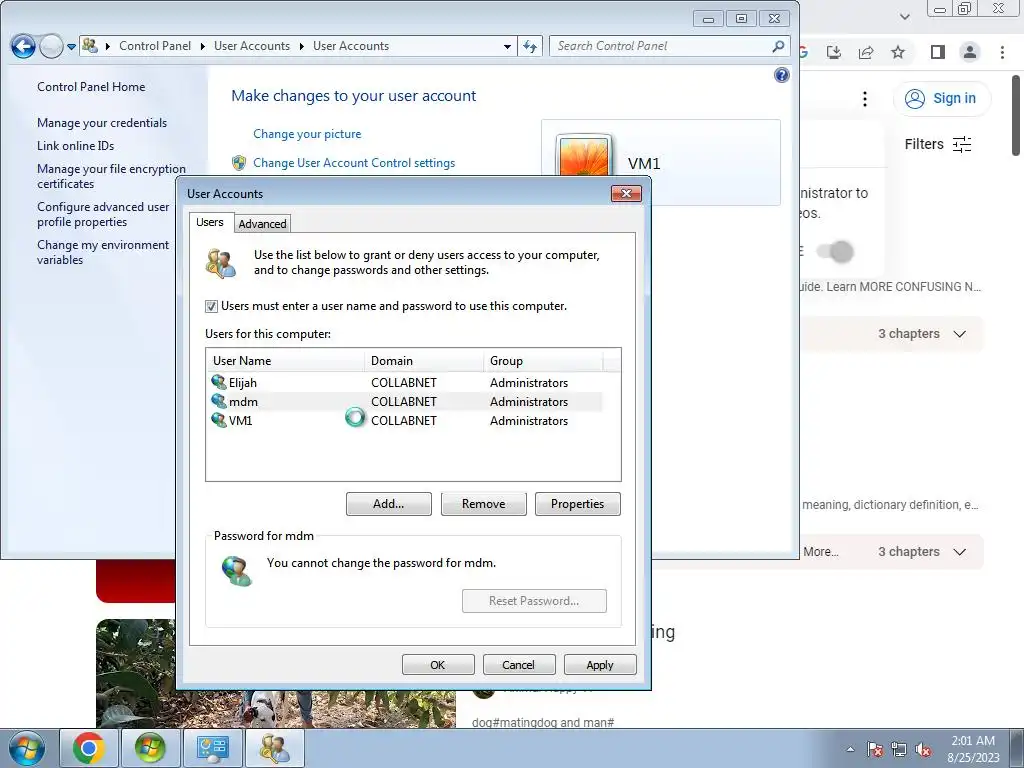The height and width of the screenshot is (768, 1024).
Task: Click Apply in User Accounts dialog
Action: click(600, 665)
